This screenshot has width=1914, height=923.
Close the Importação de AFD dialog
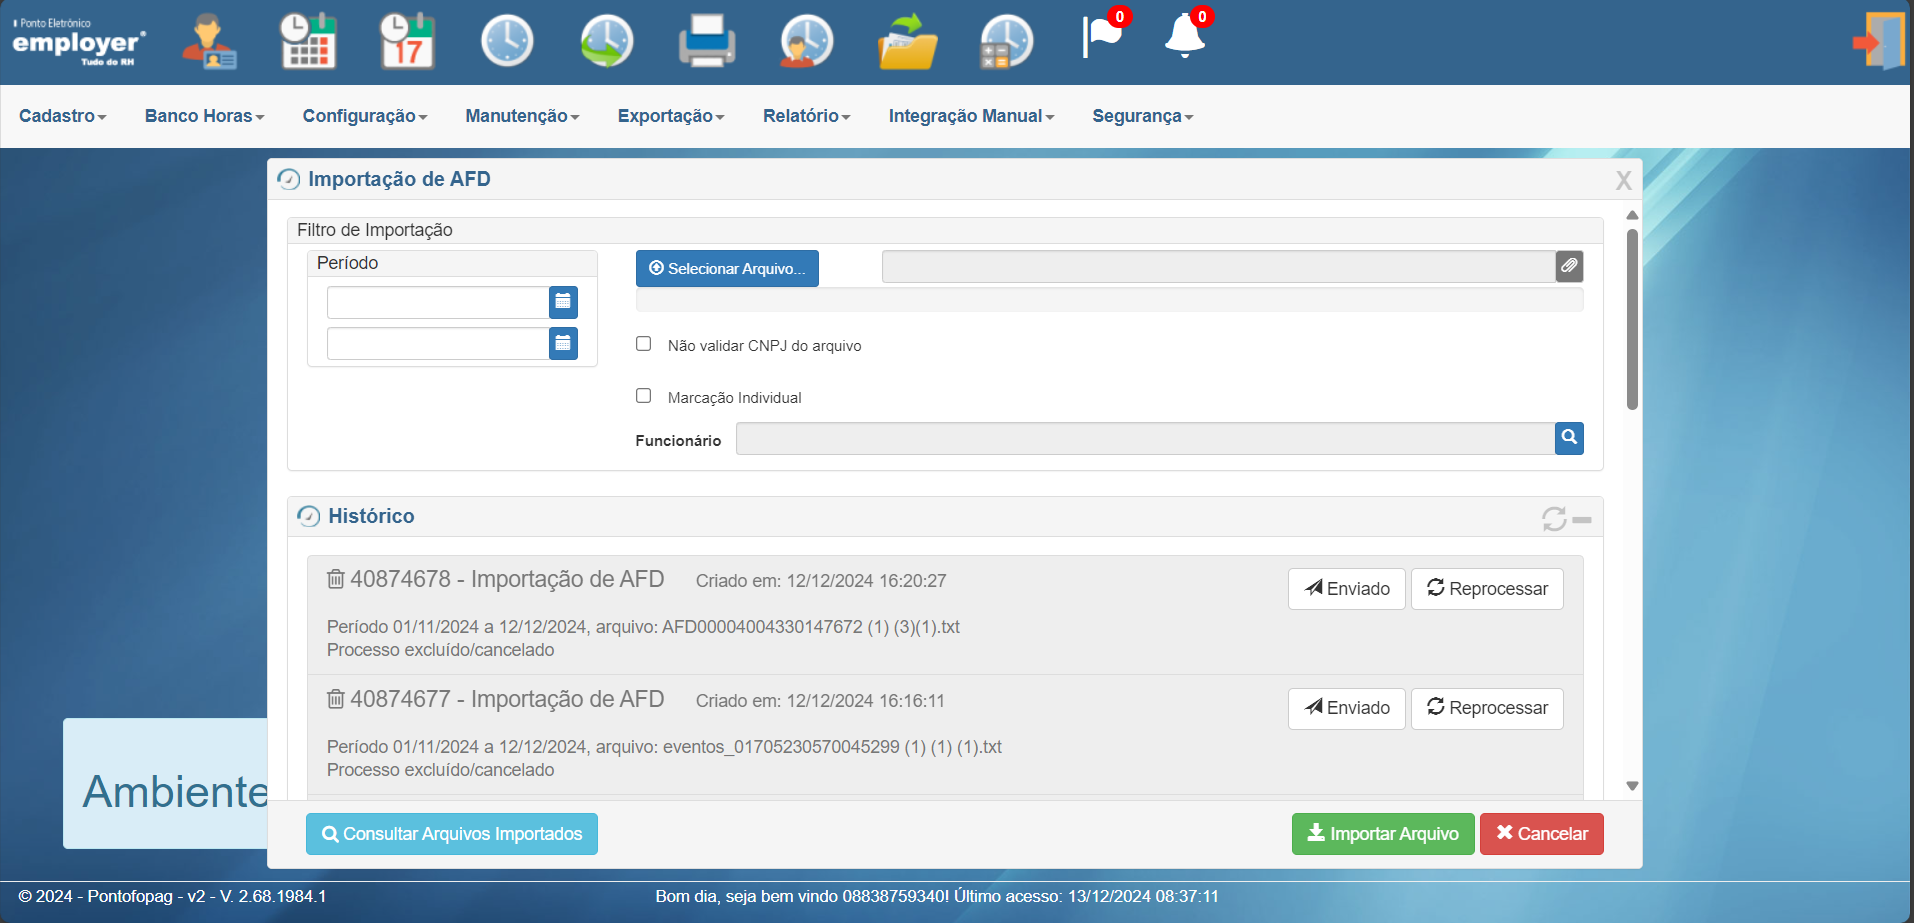tap(1623, 180)
